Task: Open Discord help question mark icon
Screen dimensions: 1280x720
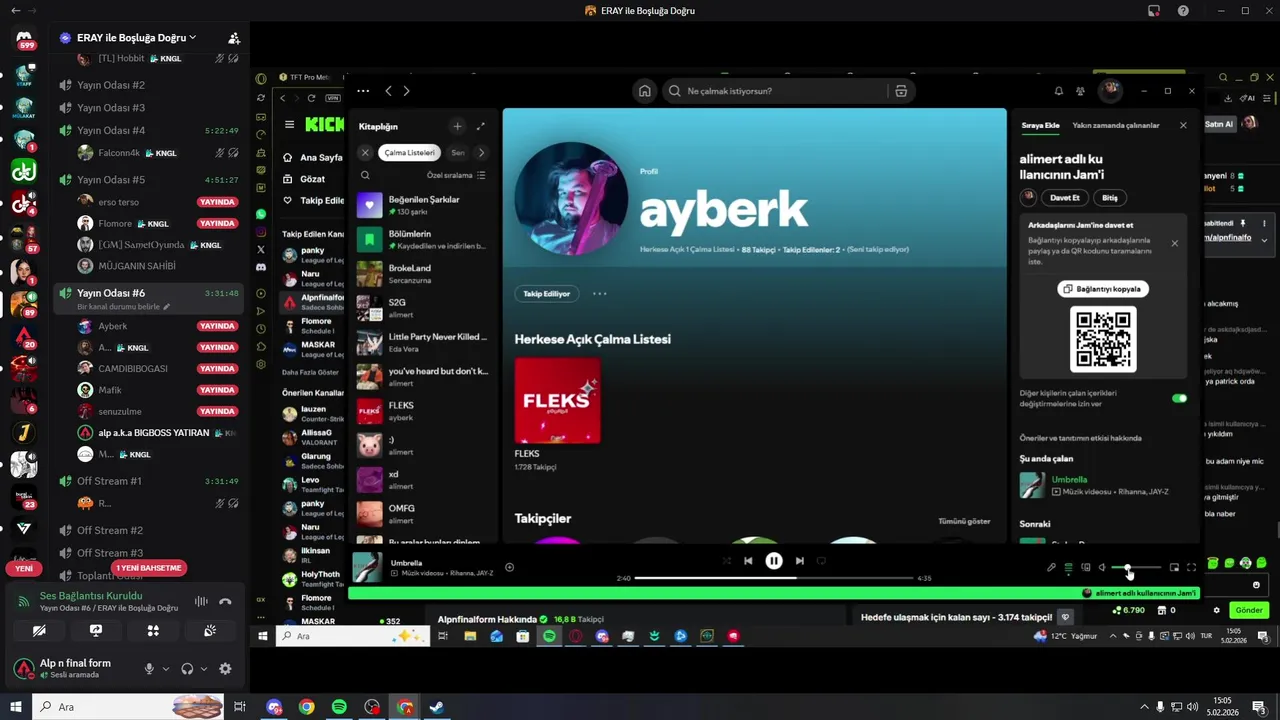Action: (x=1184, y=11)
